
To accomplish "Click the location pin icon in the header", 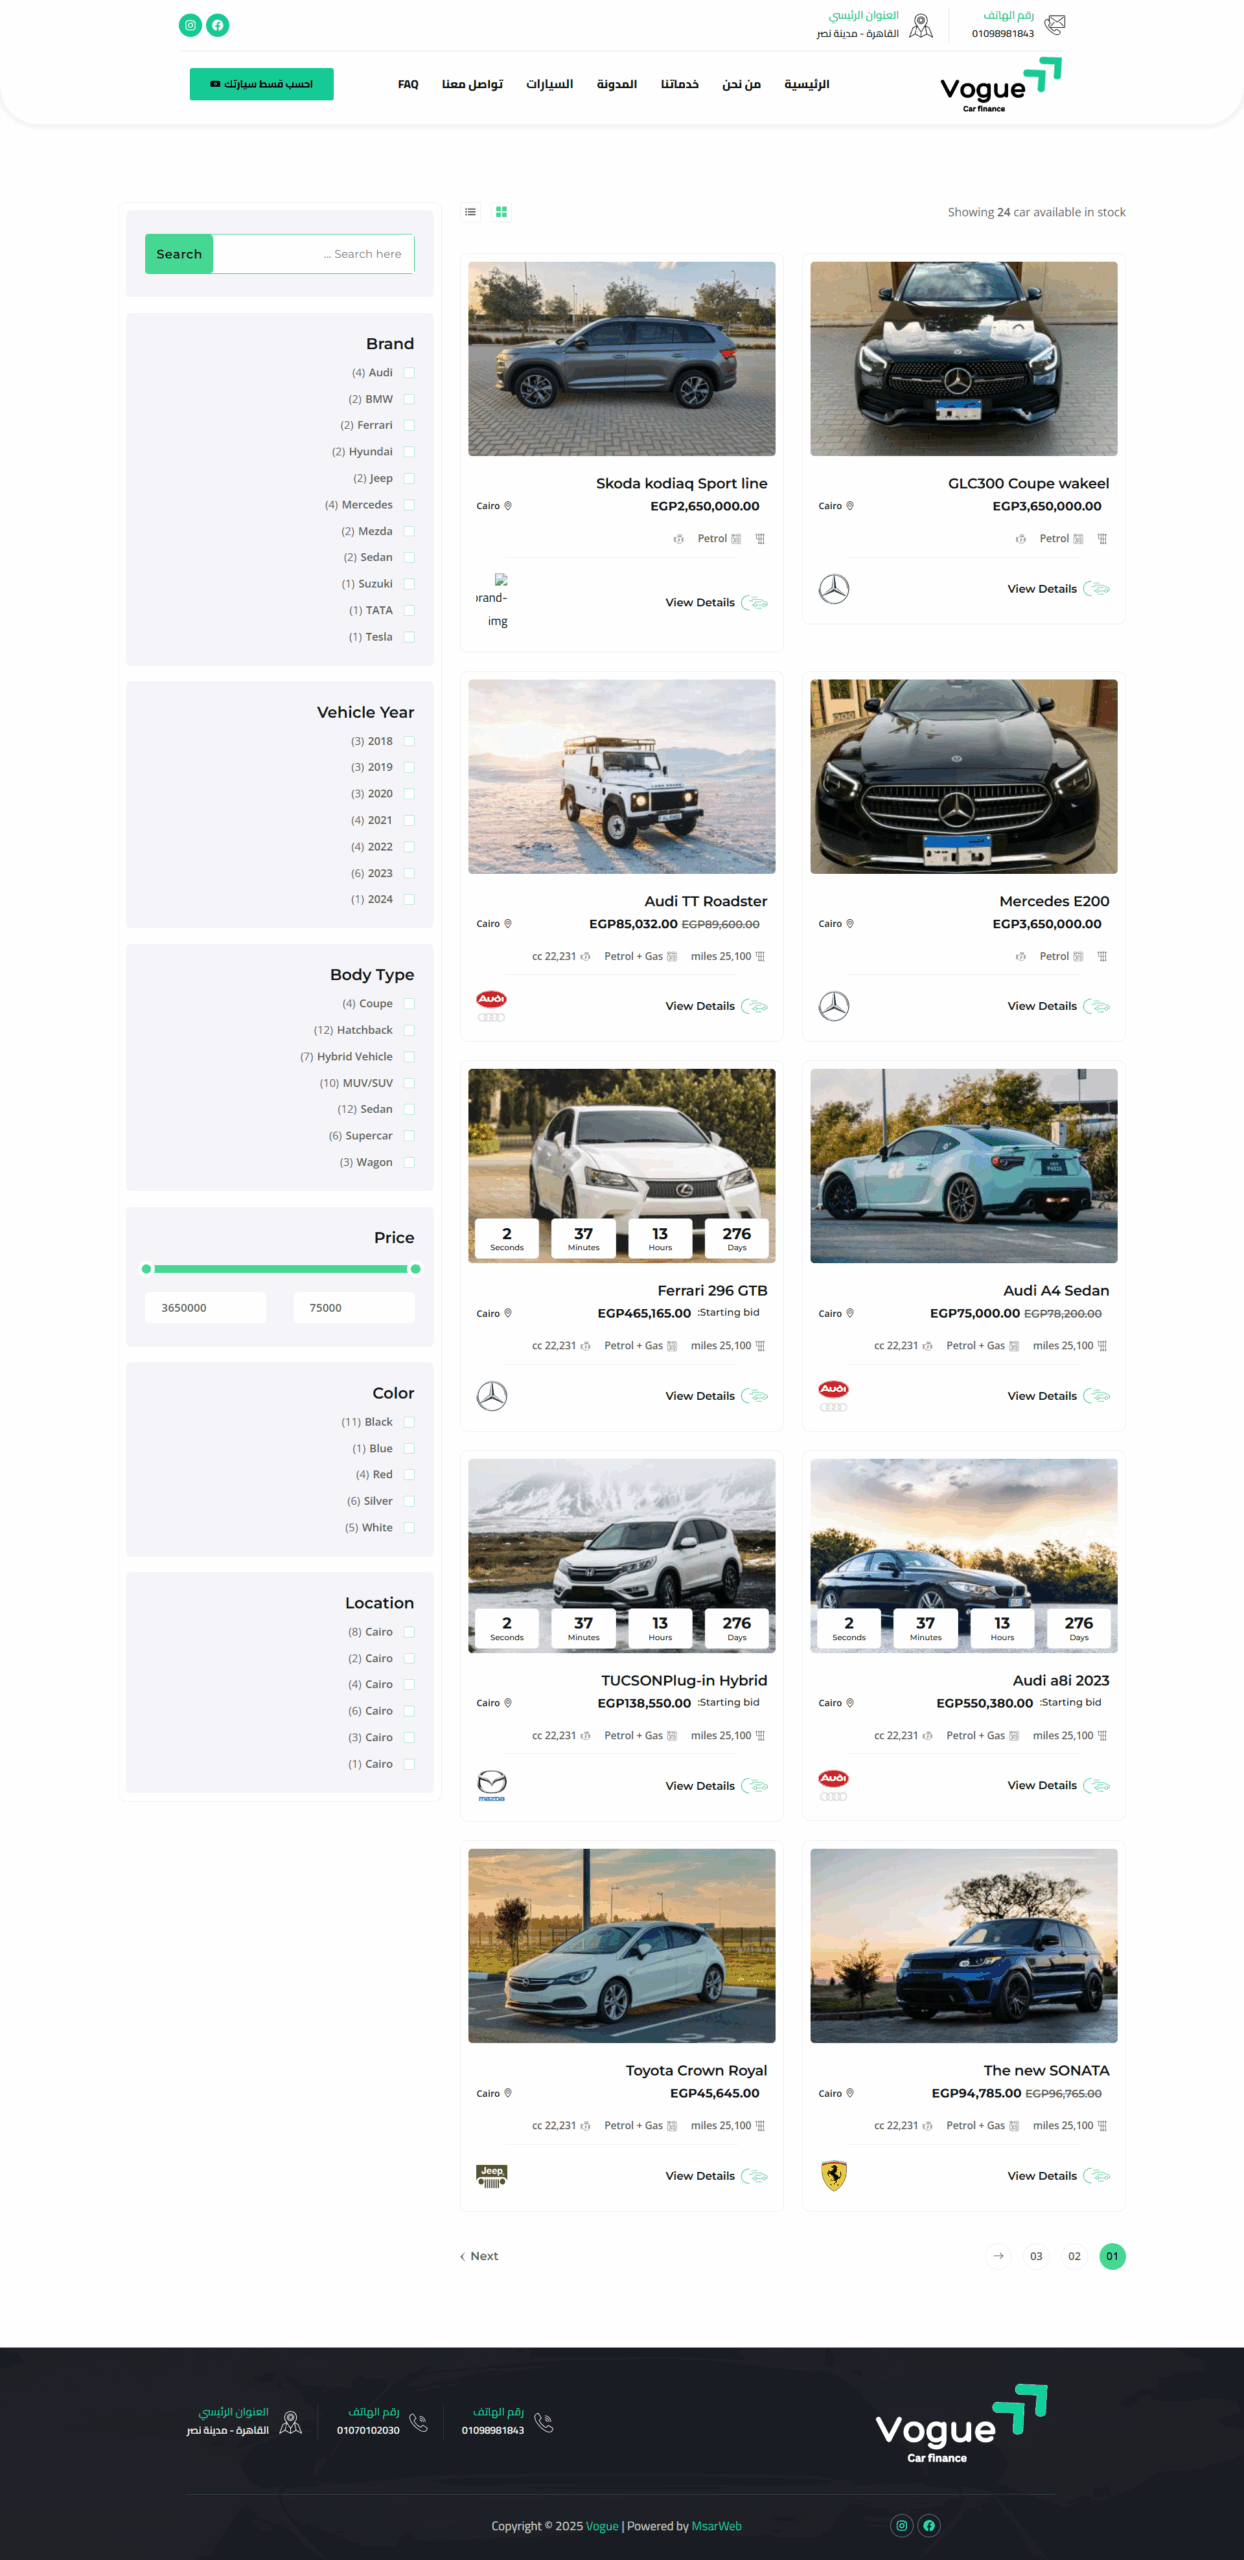I will tap(921, 25).
